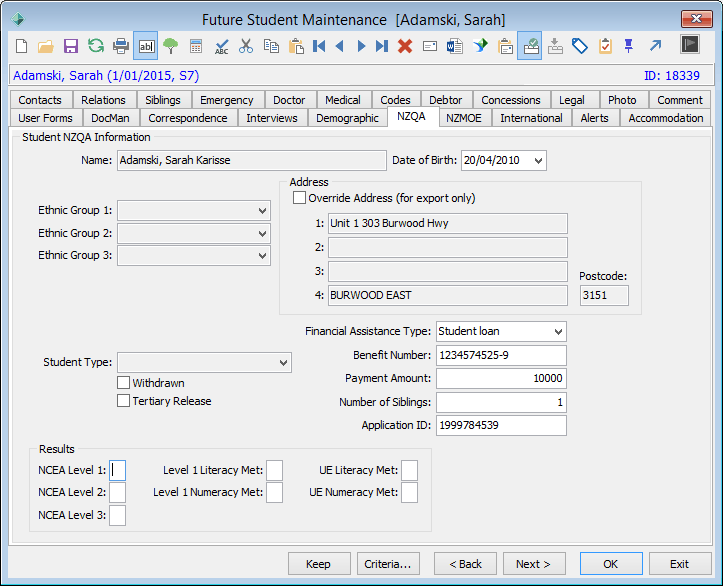Run spell check with the ABC checkmark icon
The image size is (723, 586).
coord(221,46)
